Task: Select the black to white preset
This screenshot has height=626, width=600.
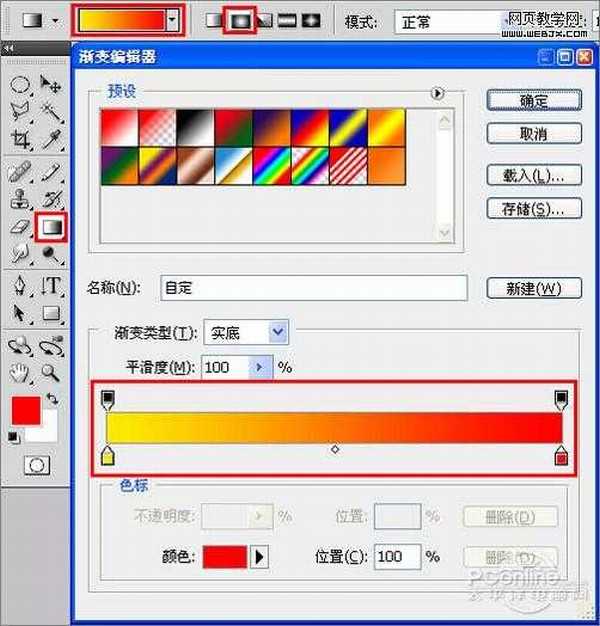Action: click(x=195, y=128)
